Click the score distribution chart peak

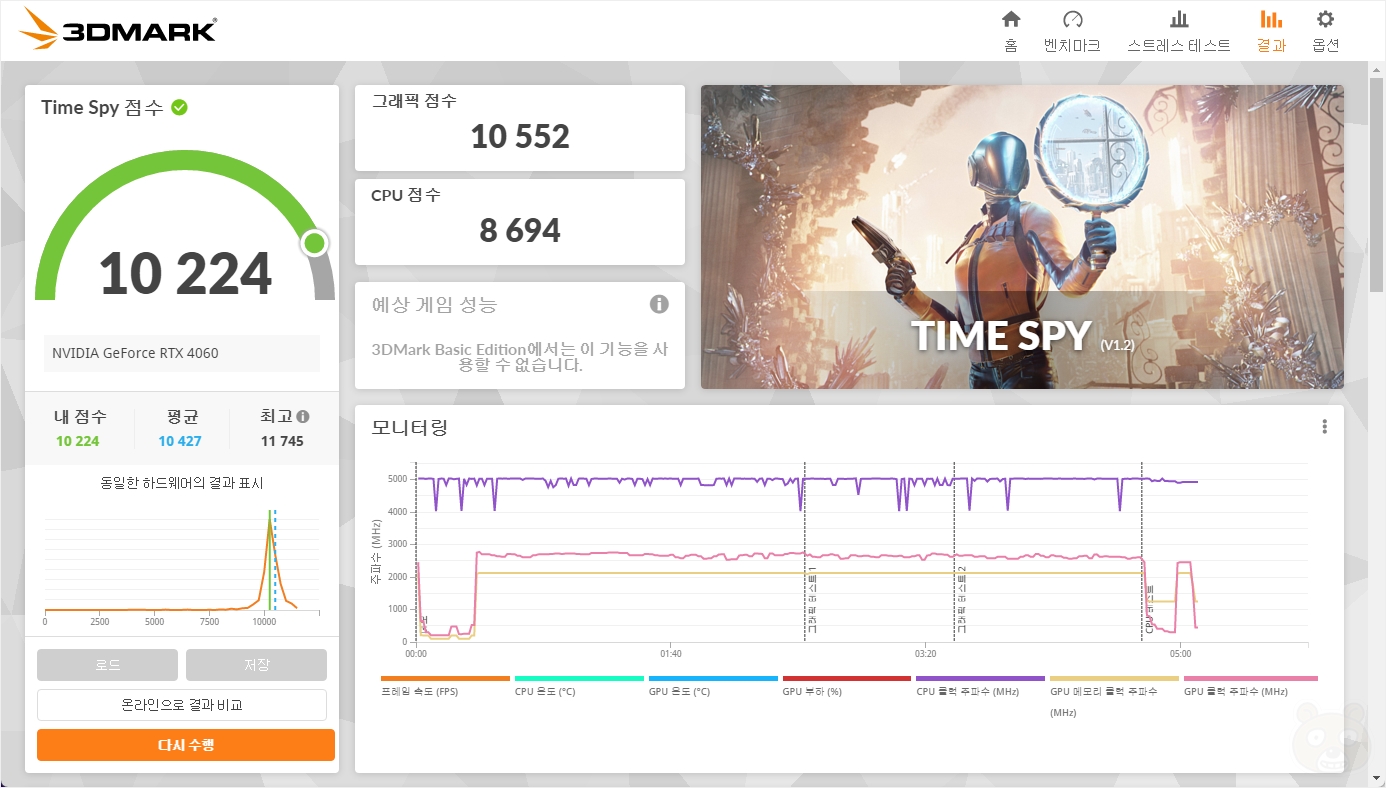(269, 520)
